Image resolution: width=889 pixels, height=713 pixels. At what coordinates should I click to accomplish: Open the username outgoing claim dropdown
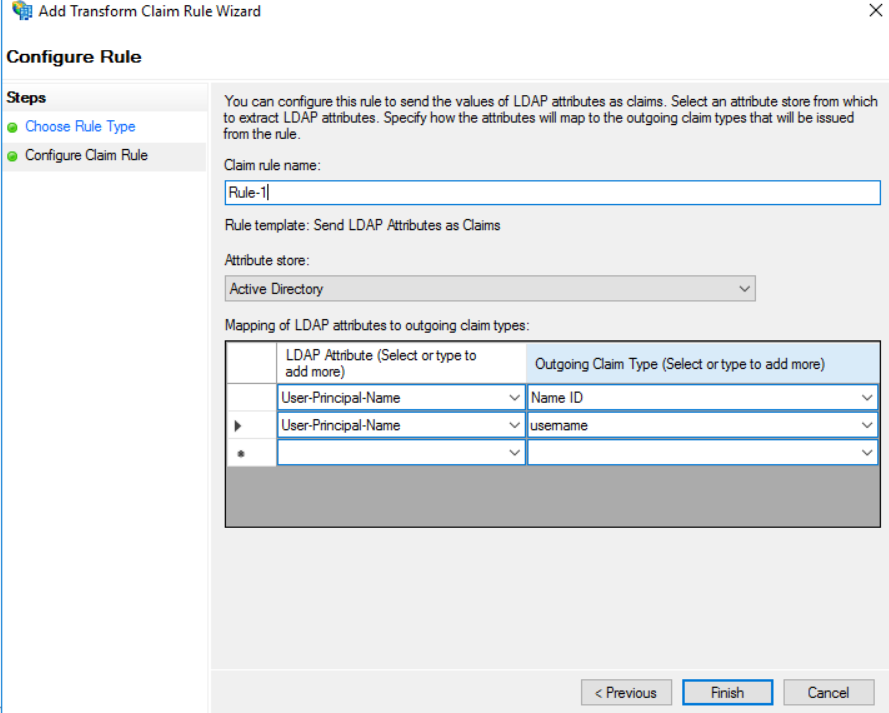point(866,426)
